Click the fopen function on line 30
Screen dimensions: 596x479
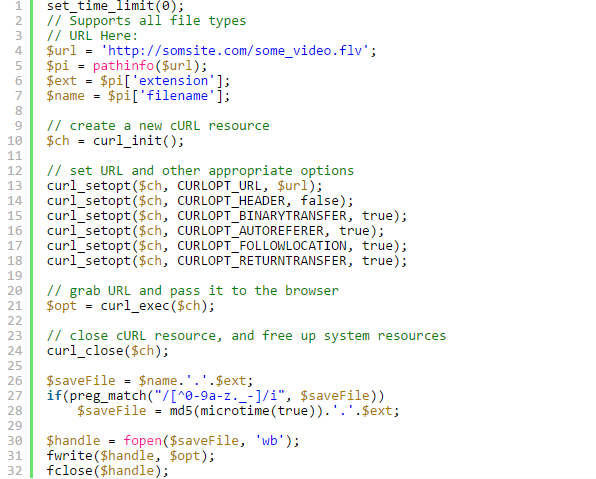point(142,441)
